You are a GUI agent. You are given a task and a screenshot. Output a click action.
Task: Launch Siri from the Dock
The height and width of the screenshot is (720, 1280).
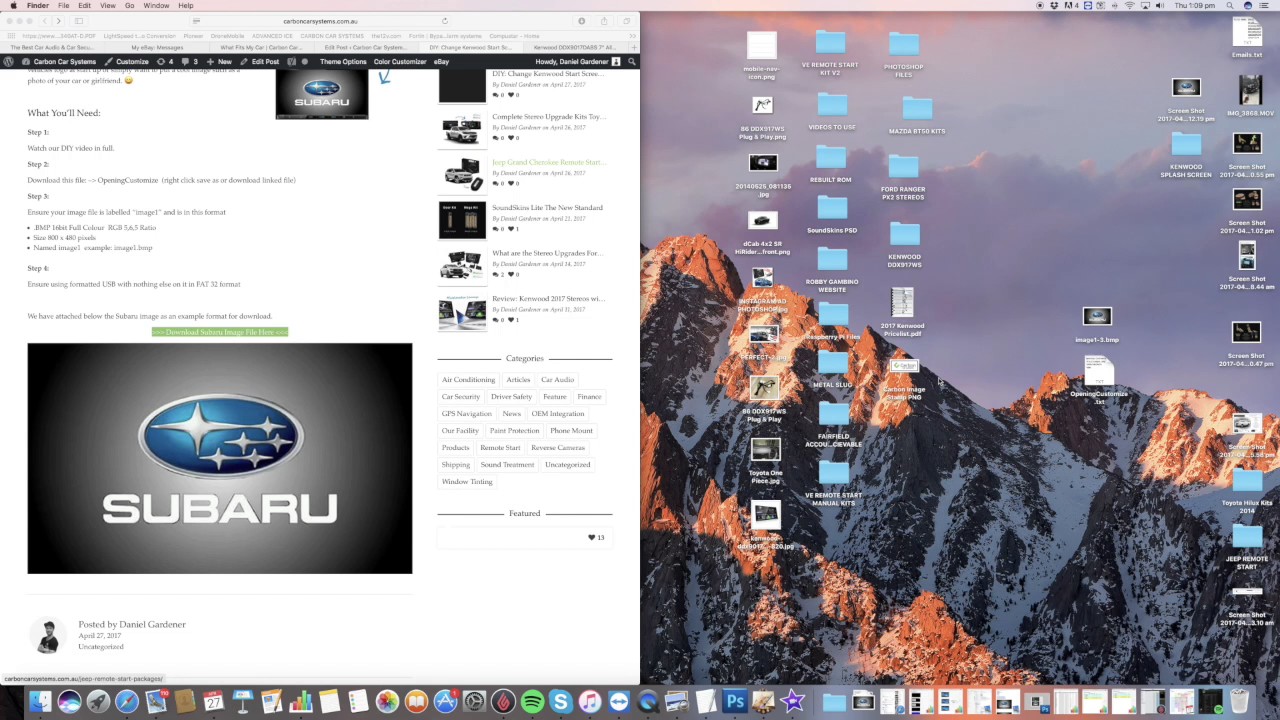point(69,702)
